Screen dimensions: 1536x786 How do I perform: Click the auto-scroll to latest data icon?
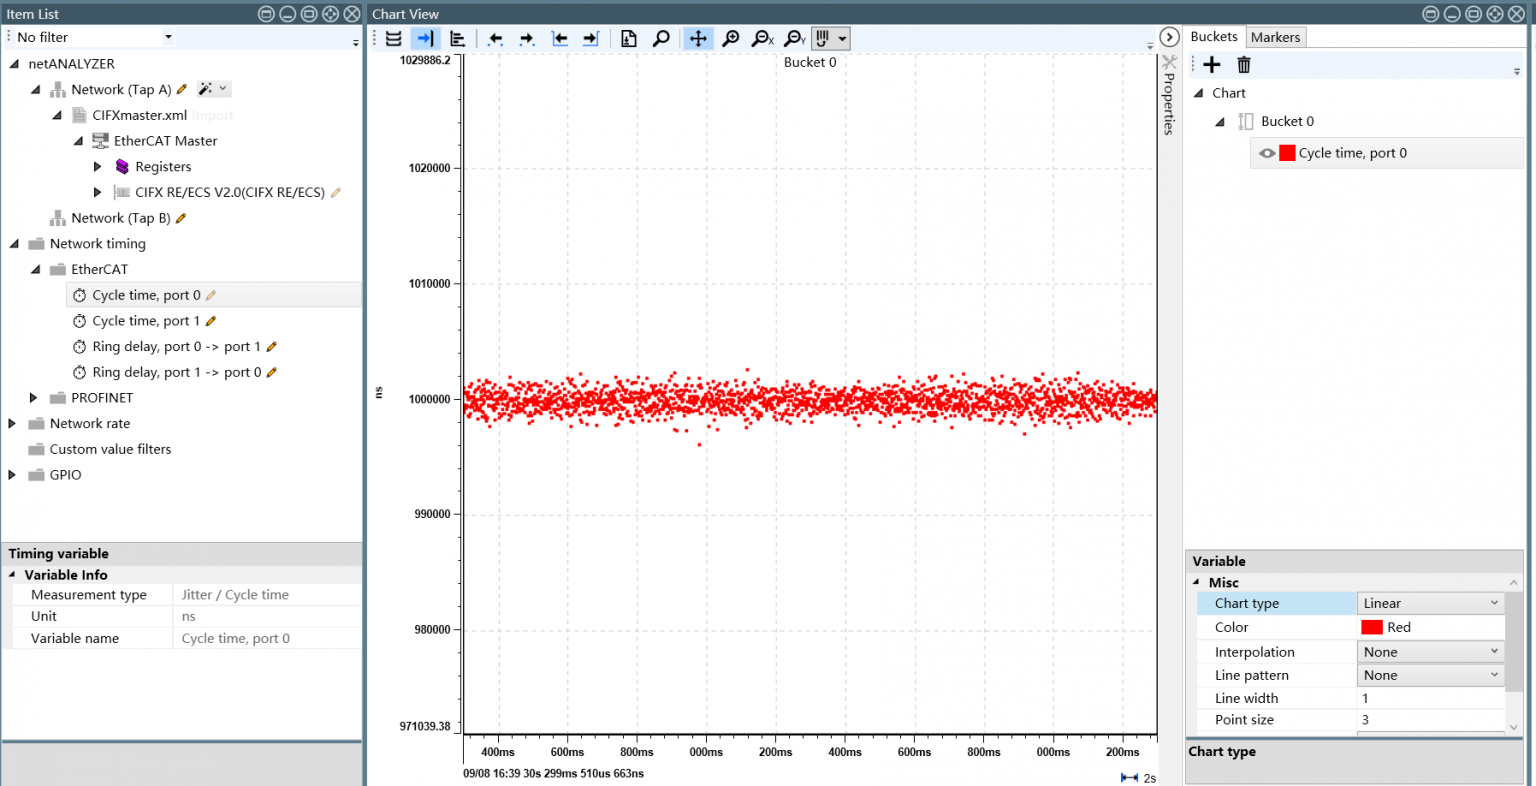[425, 38]
